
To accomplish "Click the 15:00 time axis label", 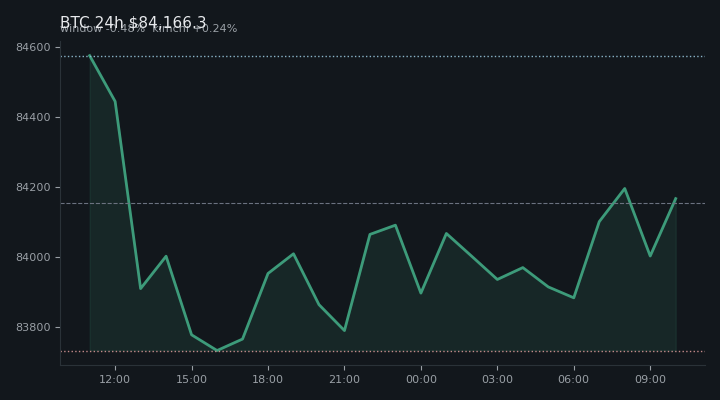I will point(191,379).
